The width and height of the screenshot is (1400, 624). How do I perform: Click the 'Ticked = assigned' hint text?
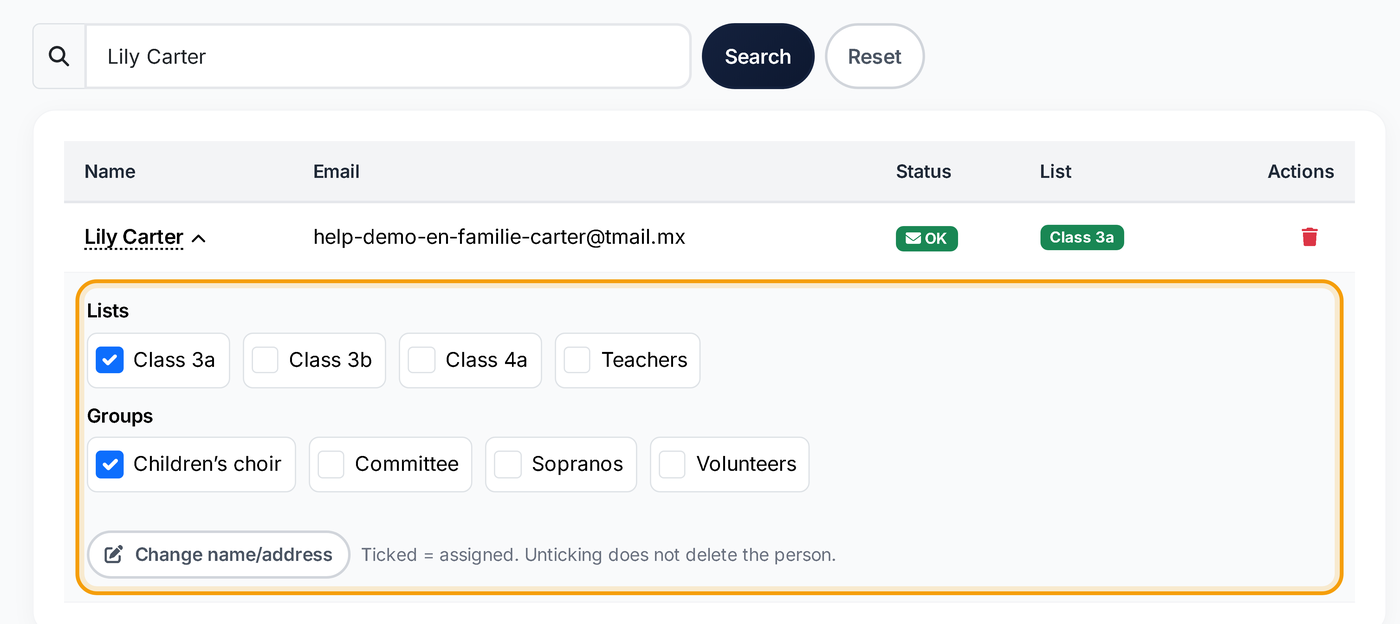pyautogui.click(x=598, y=554)
